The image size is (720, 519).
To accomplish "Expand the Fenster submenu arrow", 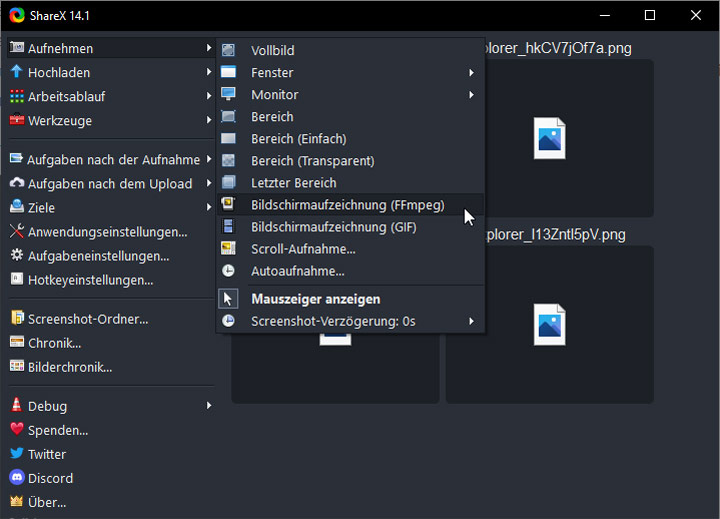I will coord(471,73).
